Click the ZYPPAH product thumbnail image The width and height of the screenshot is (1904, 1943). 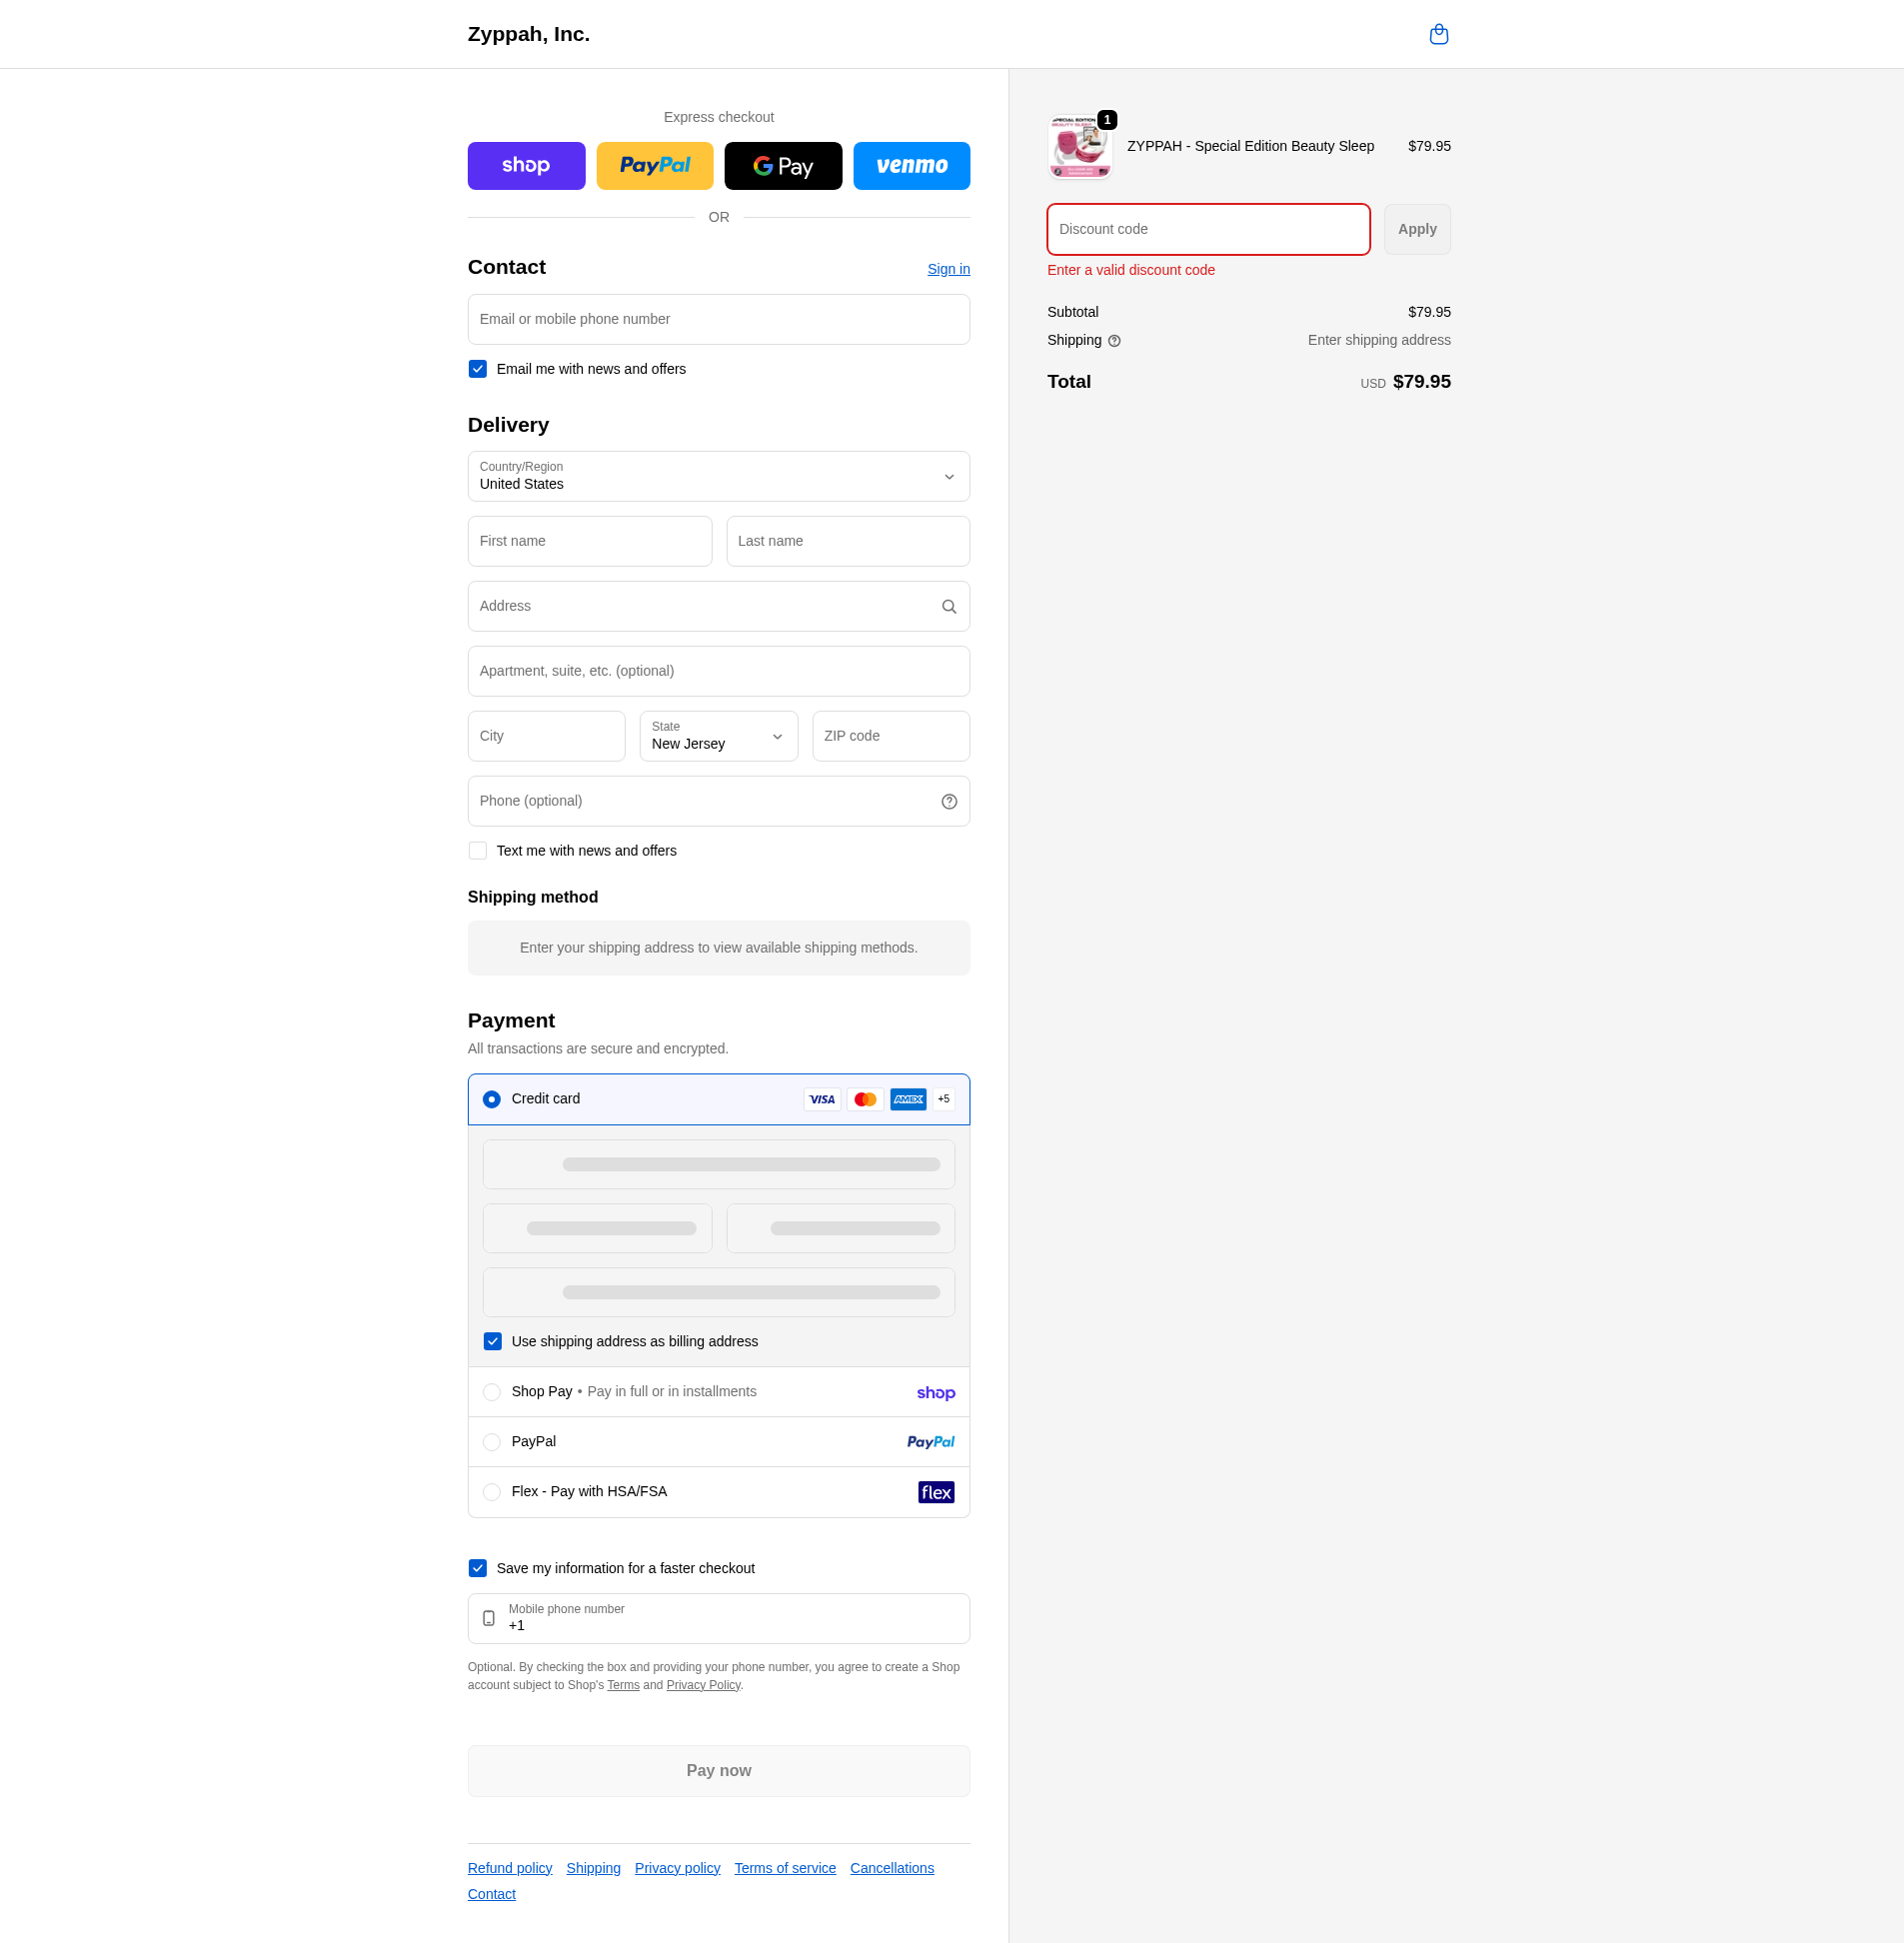pyautogui.click(x=1079, y=147)
